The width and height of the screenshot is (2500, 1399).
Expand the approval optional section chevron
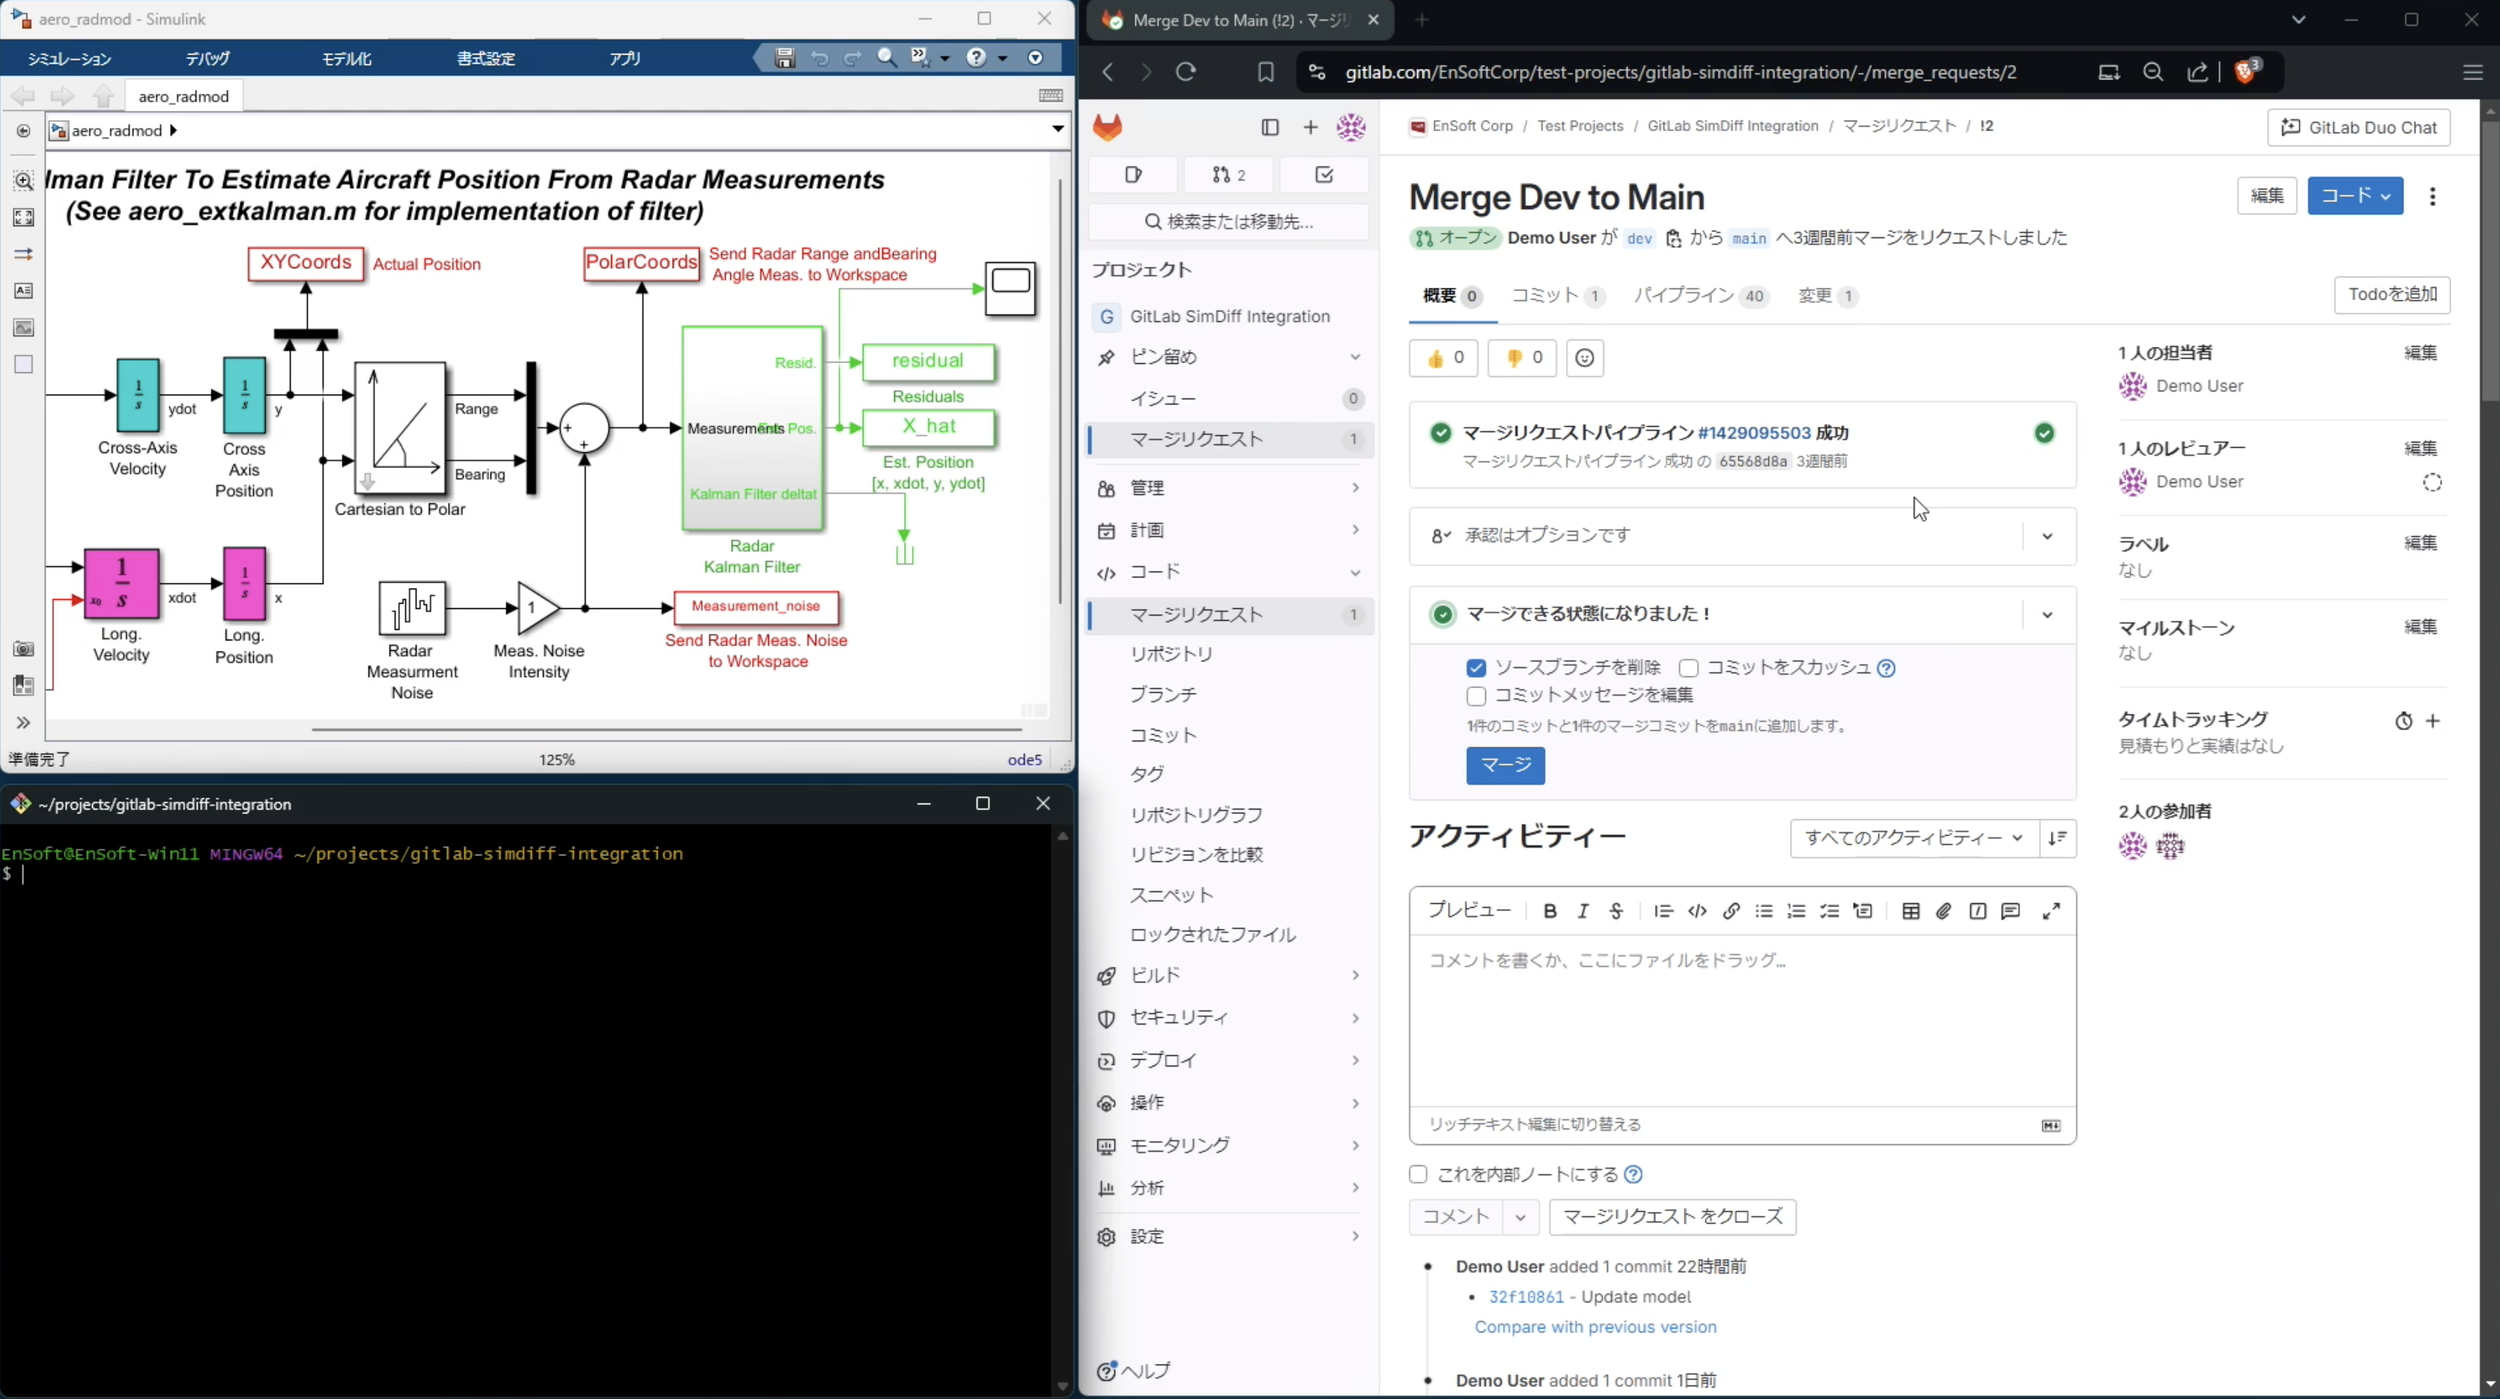2047,536
